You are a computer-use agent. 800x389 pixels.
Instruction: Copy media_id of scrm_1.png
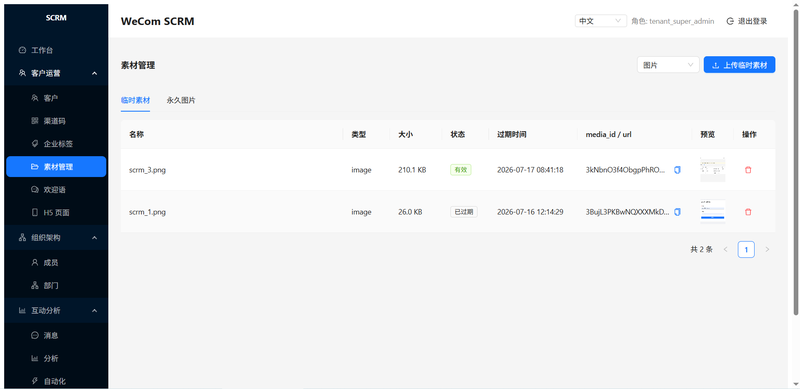point(678,212)
